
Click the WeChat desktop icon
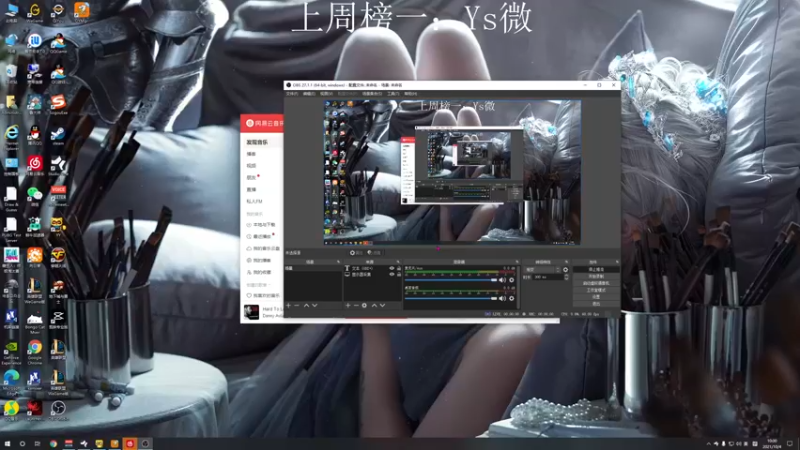pos(35,196)
